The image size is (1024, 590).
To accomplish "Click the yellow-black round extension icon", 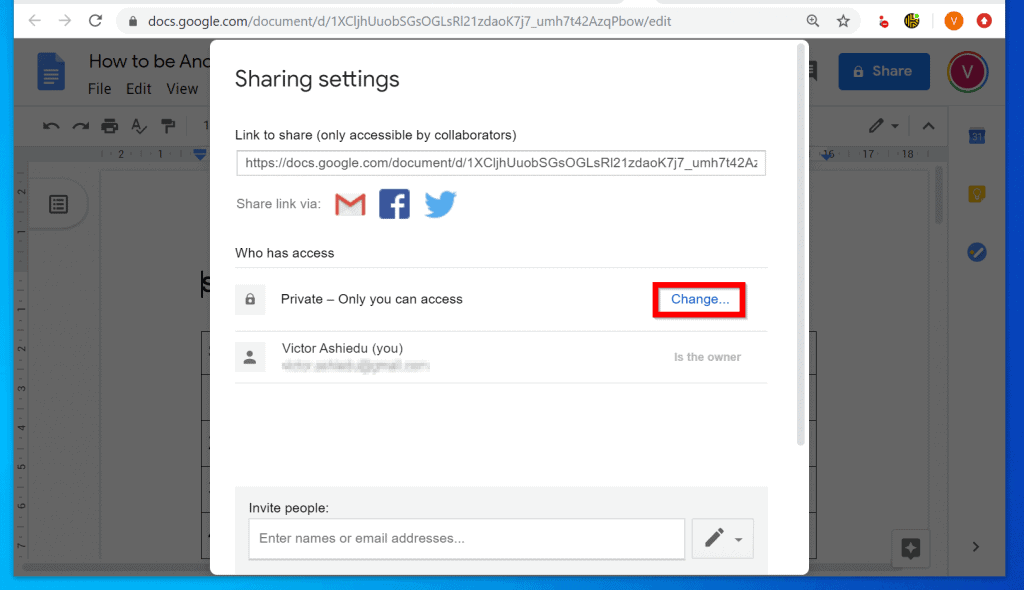I will pyautogui.click(x=912, y=21).
